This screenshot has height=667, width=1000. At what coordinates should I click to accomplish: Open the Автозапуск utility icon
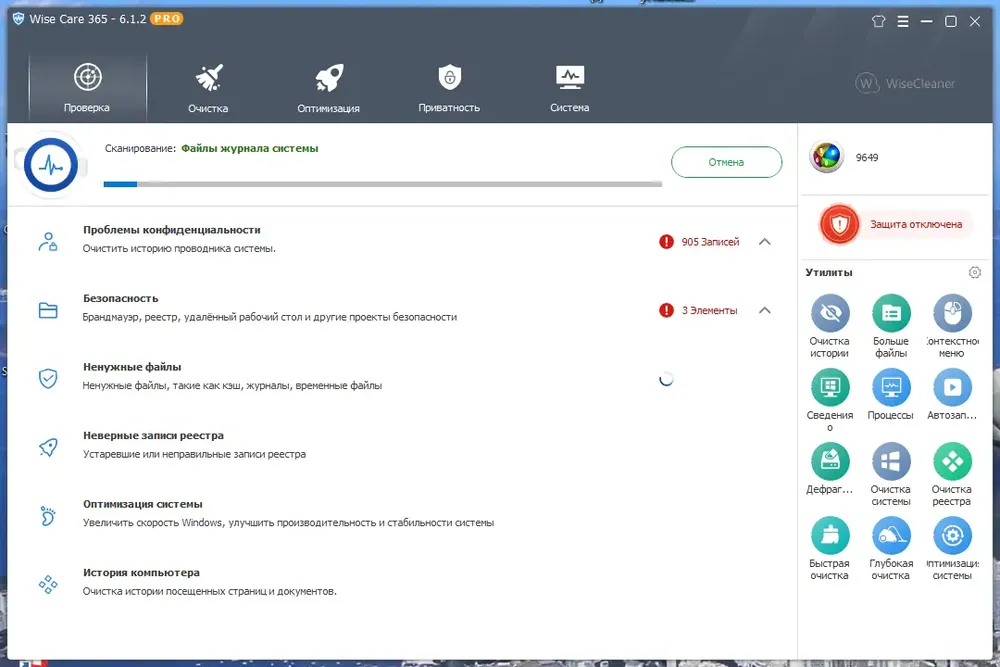coord(952,387)
